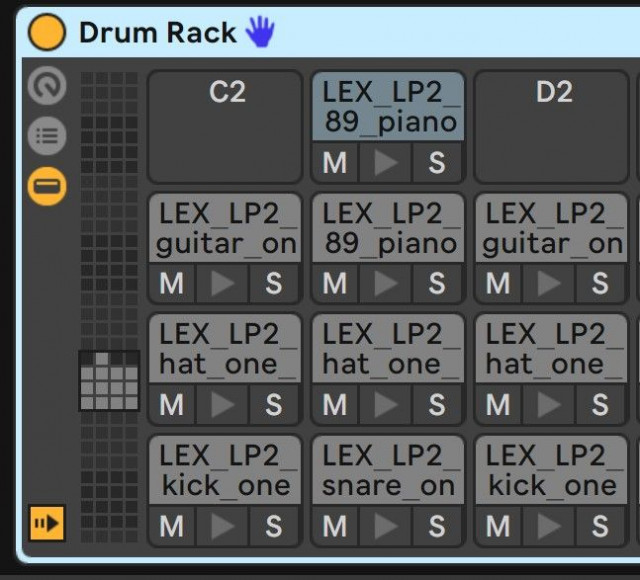Solo the bottom-left kick_one pad

[273, 526]
